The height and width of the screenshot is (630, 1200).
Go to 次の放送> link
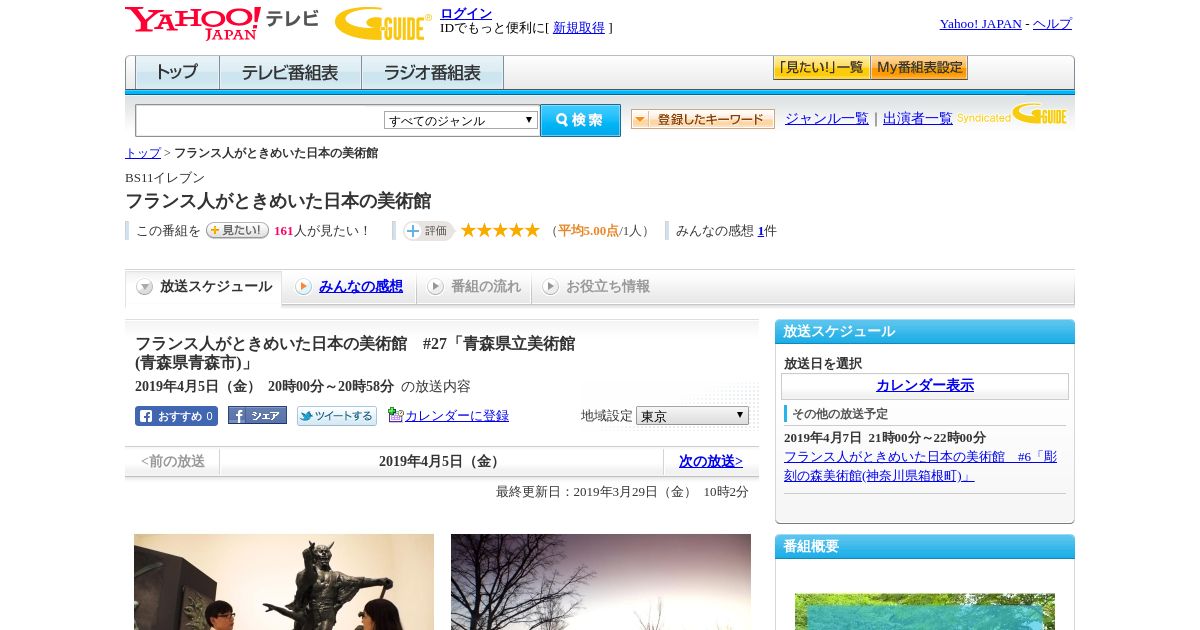(711, 461)
